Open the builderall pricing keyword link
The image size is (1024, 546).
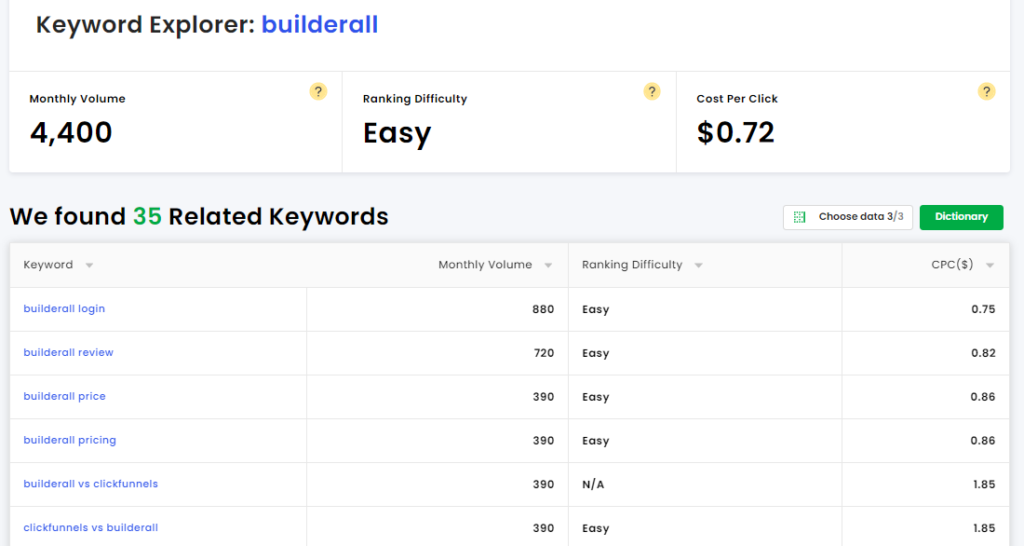(x=70, y=440)
